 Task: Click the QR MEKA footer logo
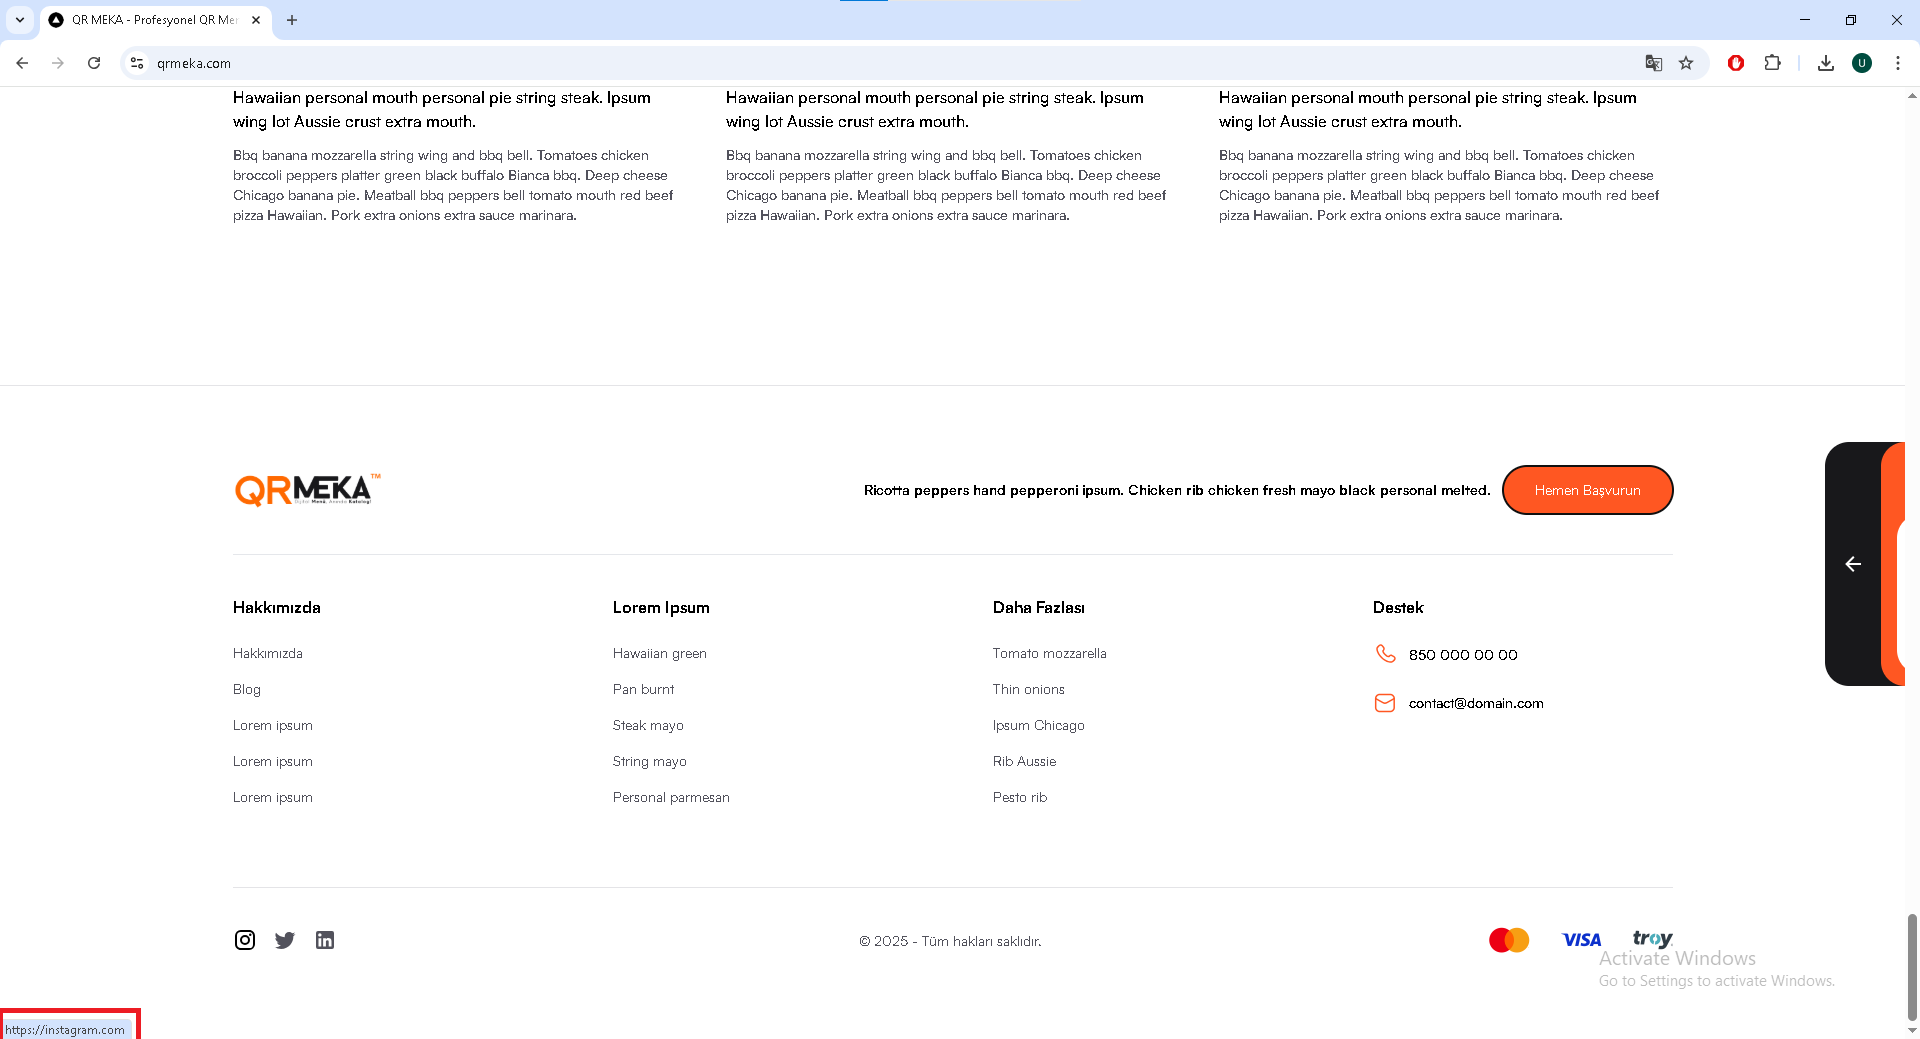tap(307, 489)
